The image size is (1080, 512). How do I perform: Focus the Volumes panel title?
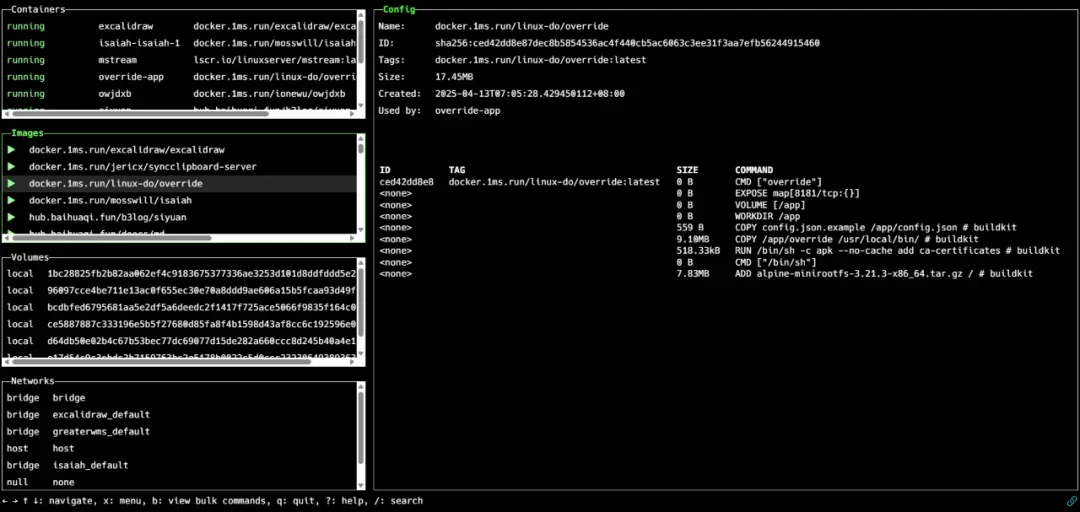click(x=30, y=258)
